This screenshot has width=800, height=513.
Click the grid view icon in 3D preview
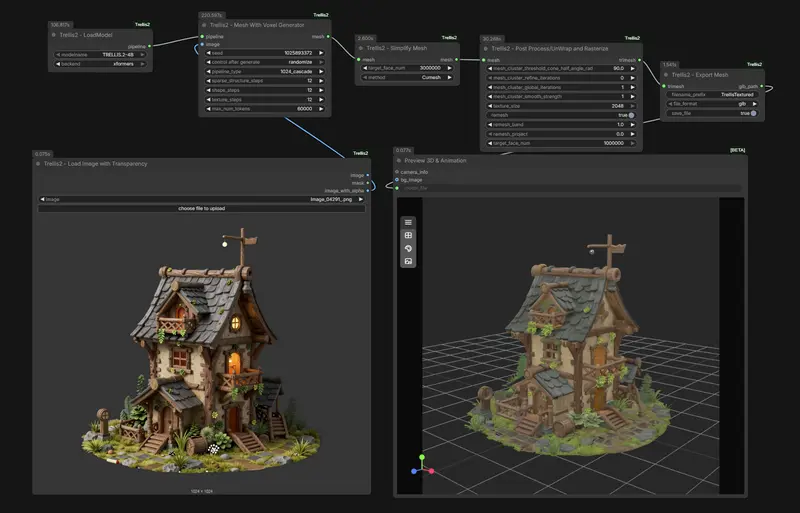point(408,235)
